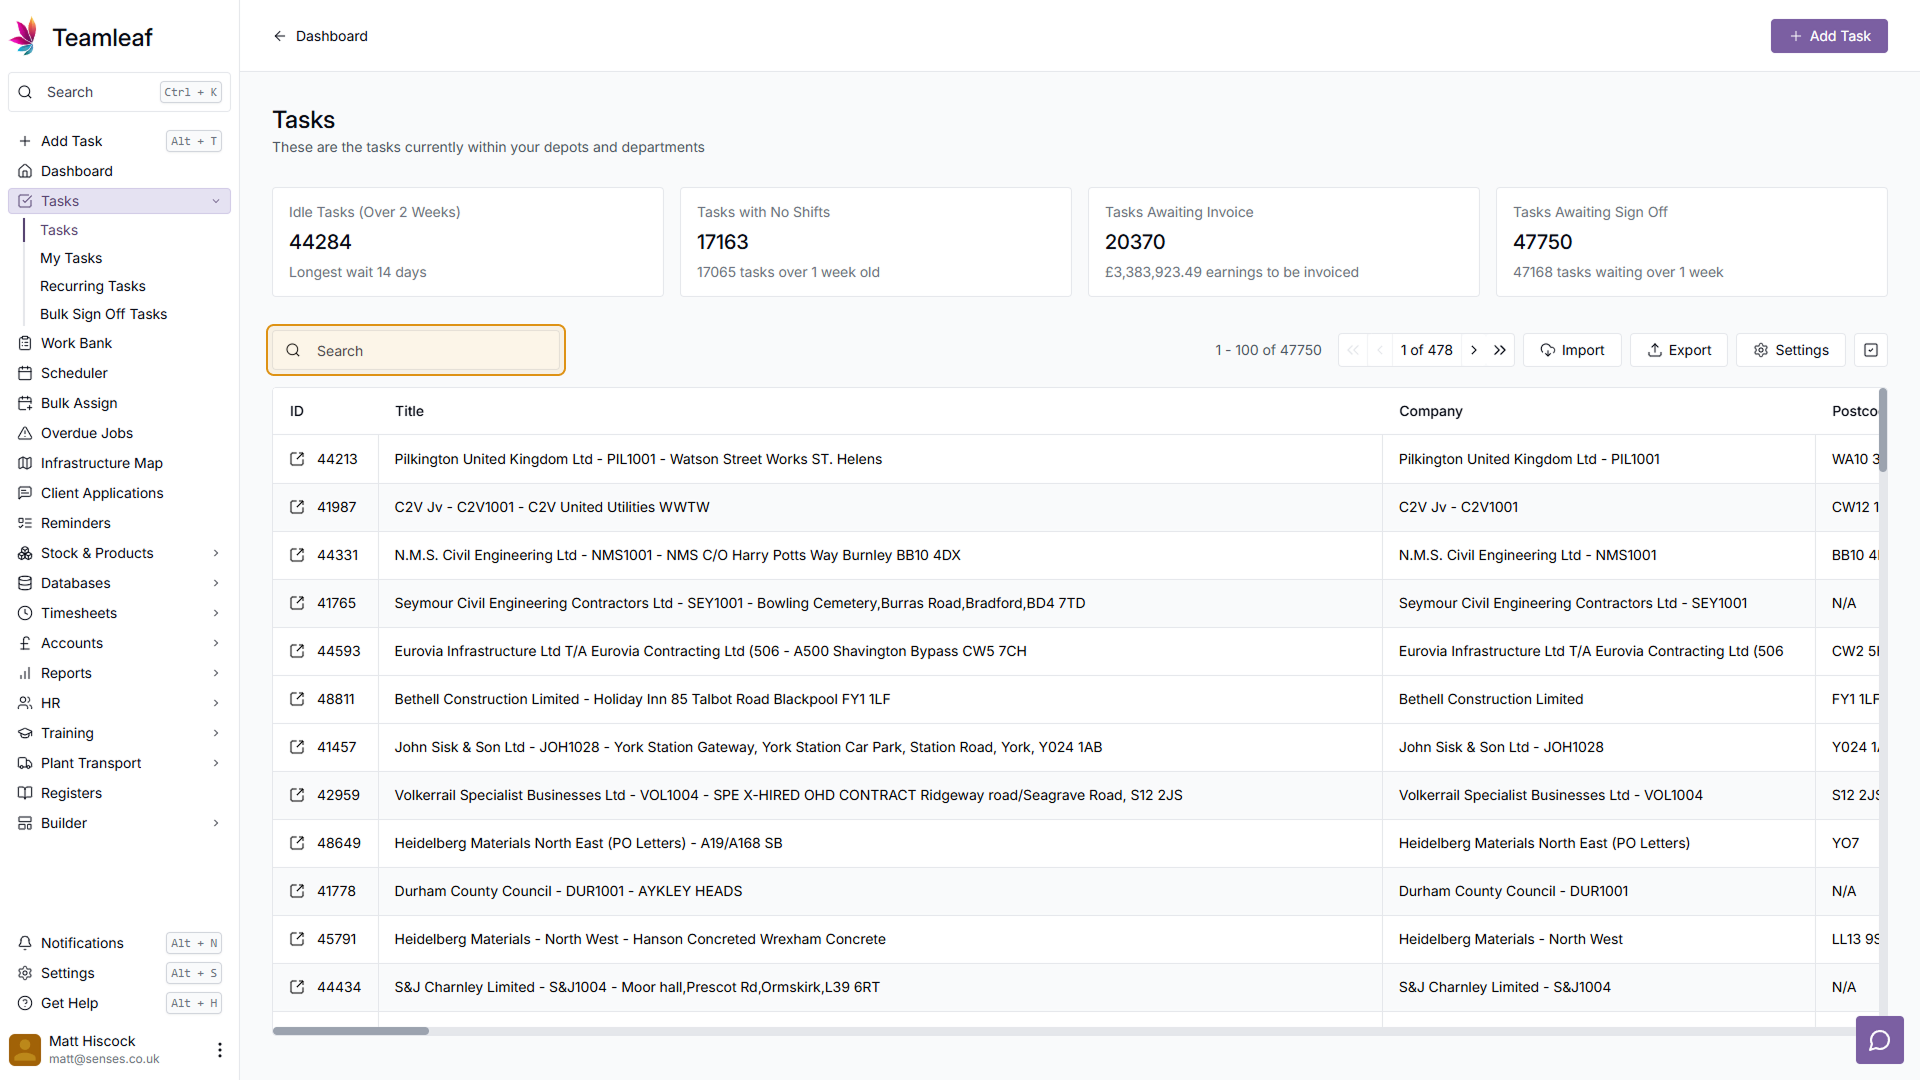Click back arrow next to Dashboard
The image size is (1920, 1080).
pos(280,36)
